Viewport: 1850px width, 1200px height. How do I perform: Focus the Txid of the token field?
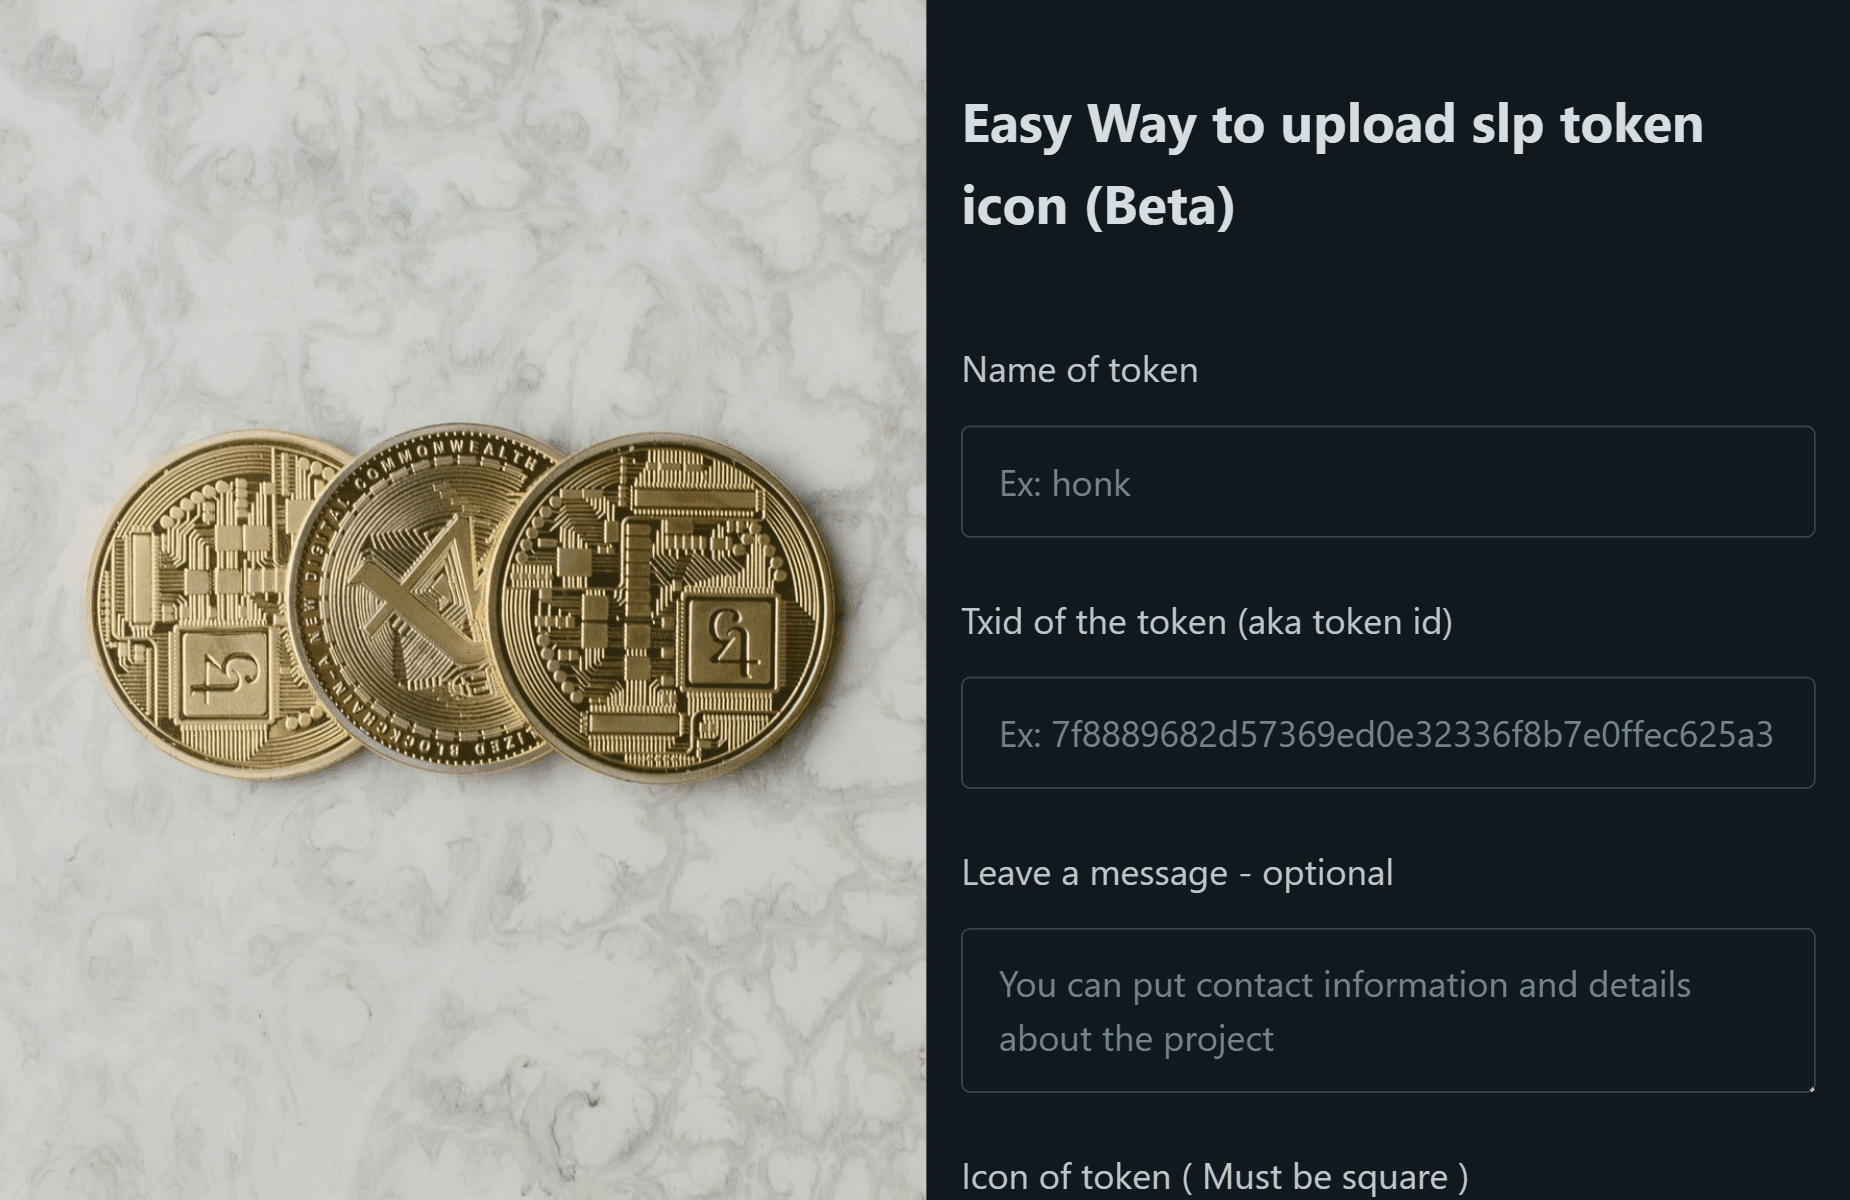[1387, 734]
